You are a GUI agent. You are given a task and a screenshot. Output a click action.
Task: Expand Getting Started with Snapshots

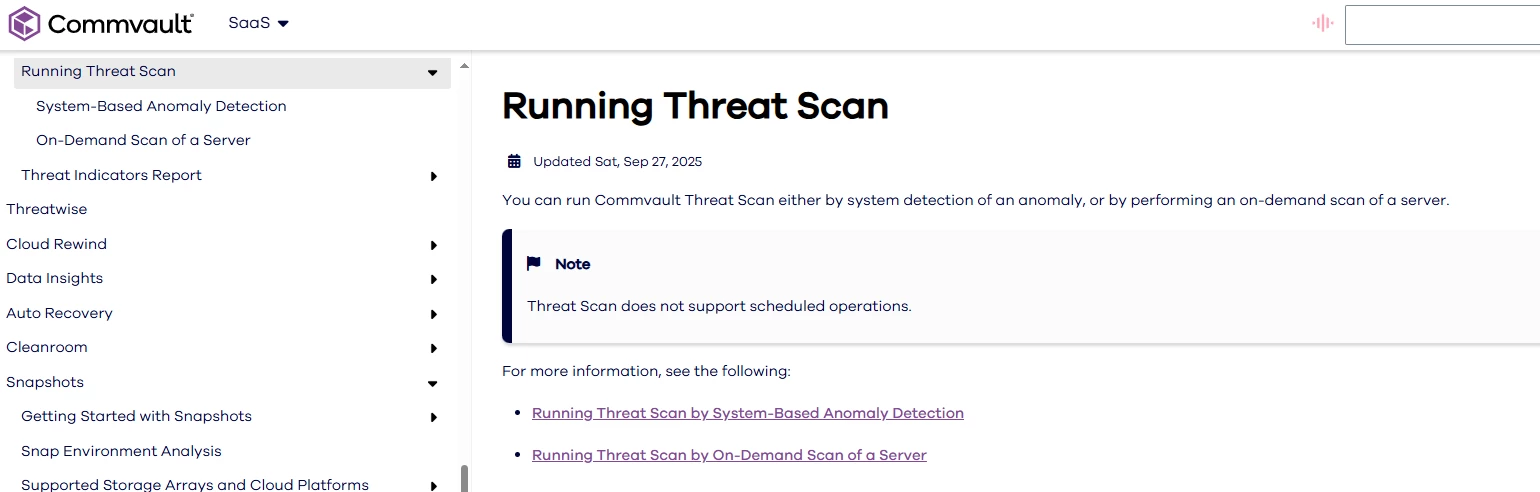433,417
